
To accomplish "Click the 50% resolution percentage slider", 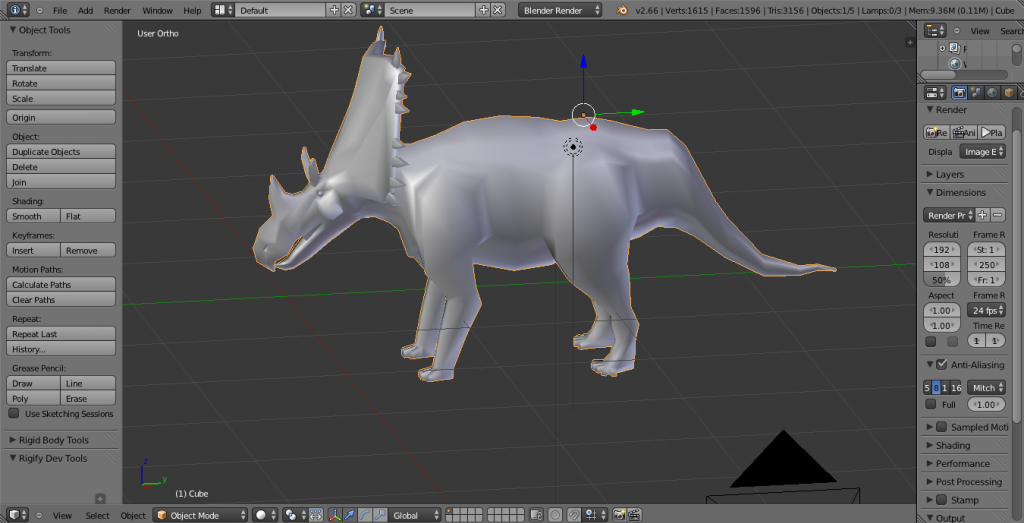I will click(942, 280).
